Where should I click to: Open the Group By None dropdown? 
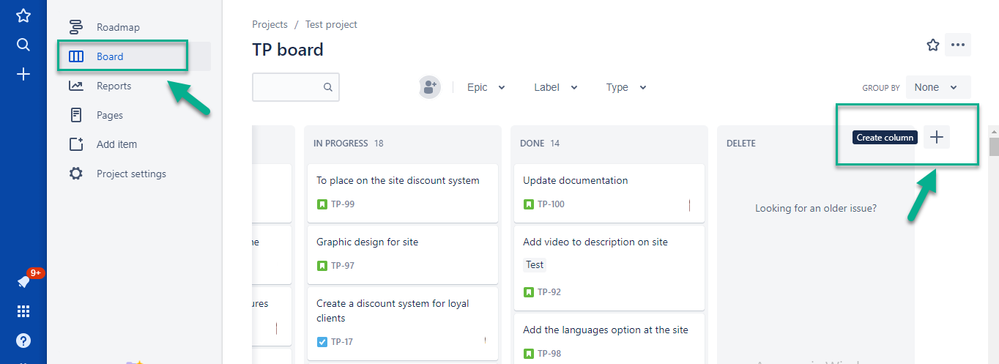(x=938, y=87)
